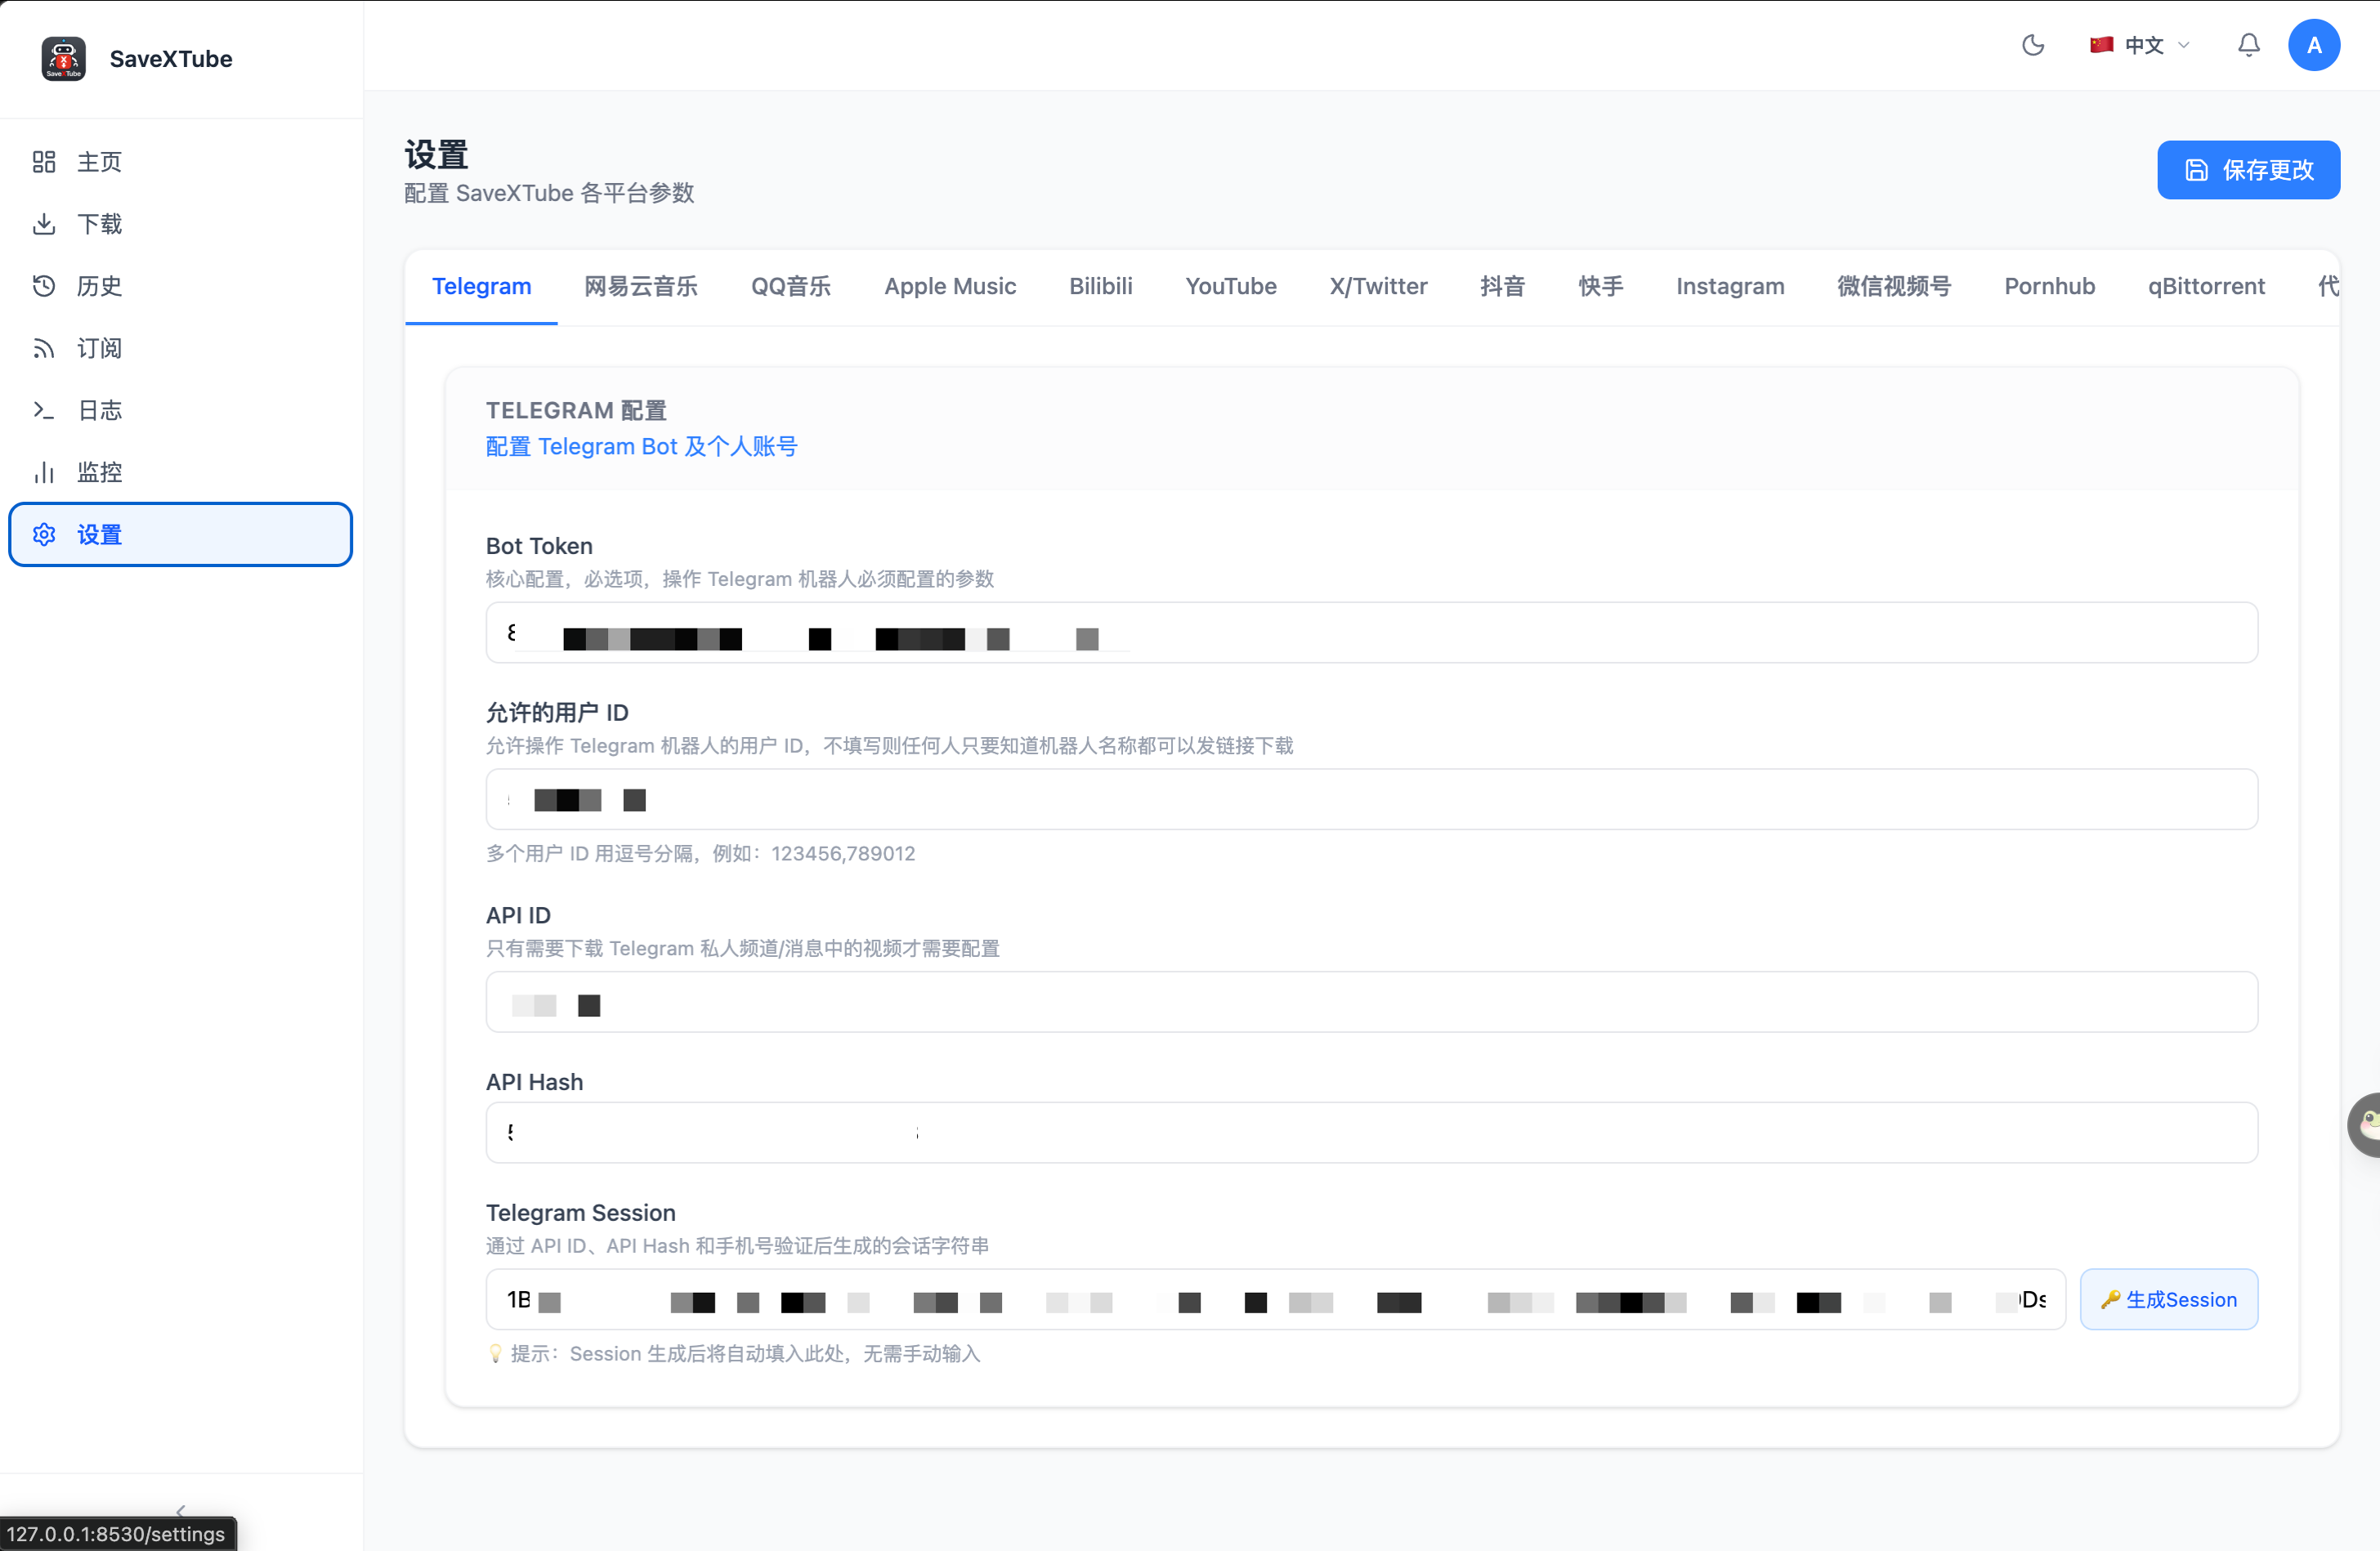Click the Telegram Session input field
2380x1551 pixels.
point(1275,1300)
